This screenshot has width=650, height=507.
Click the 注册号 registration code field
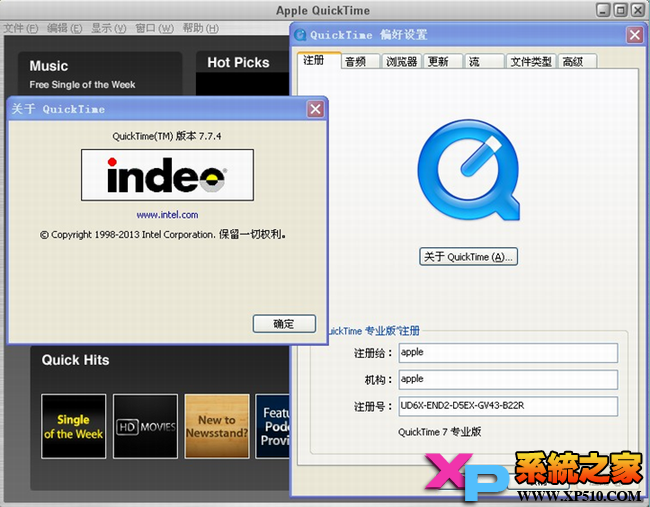tap(508, 406)
